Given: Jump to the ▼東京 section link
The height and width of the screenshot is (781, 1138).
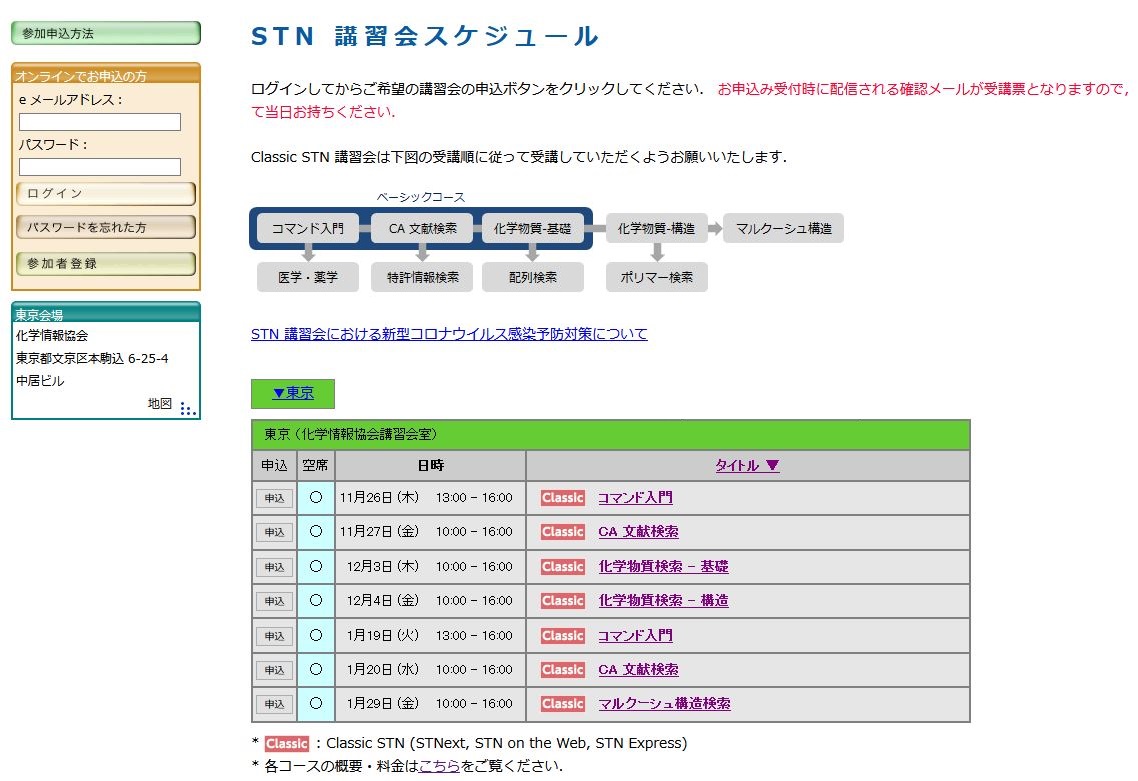Looking at the screenshot, I should [293, 393].
